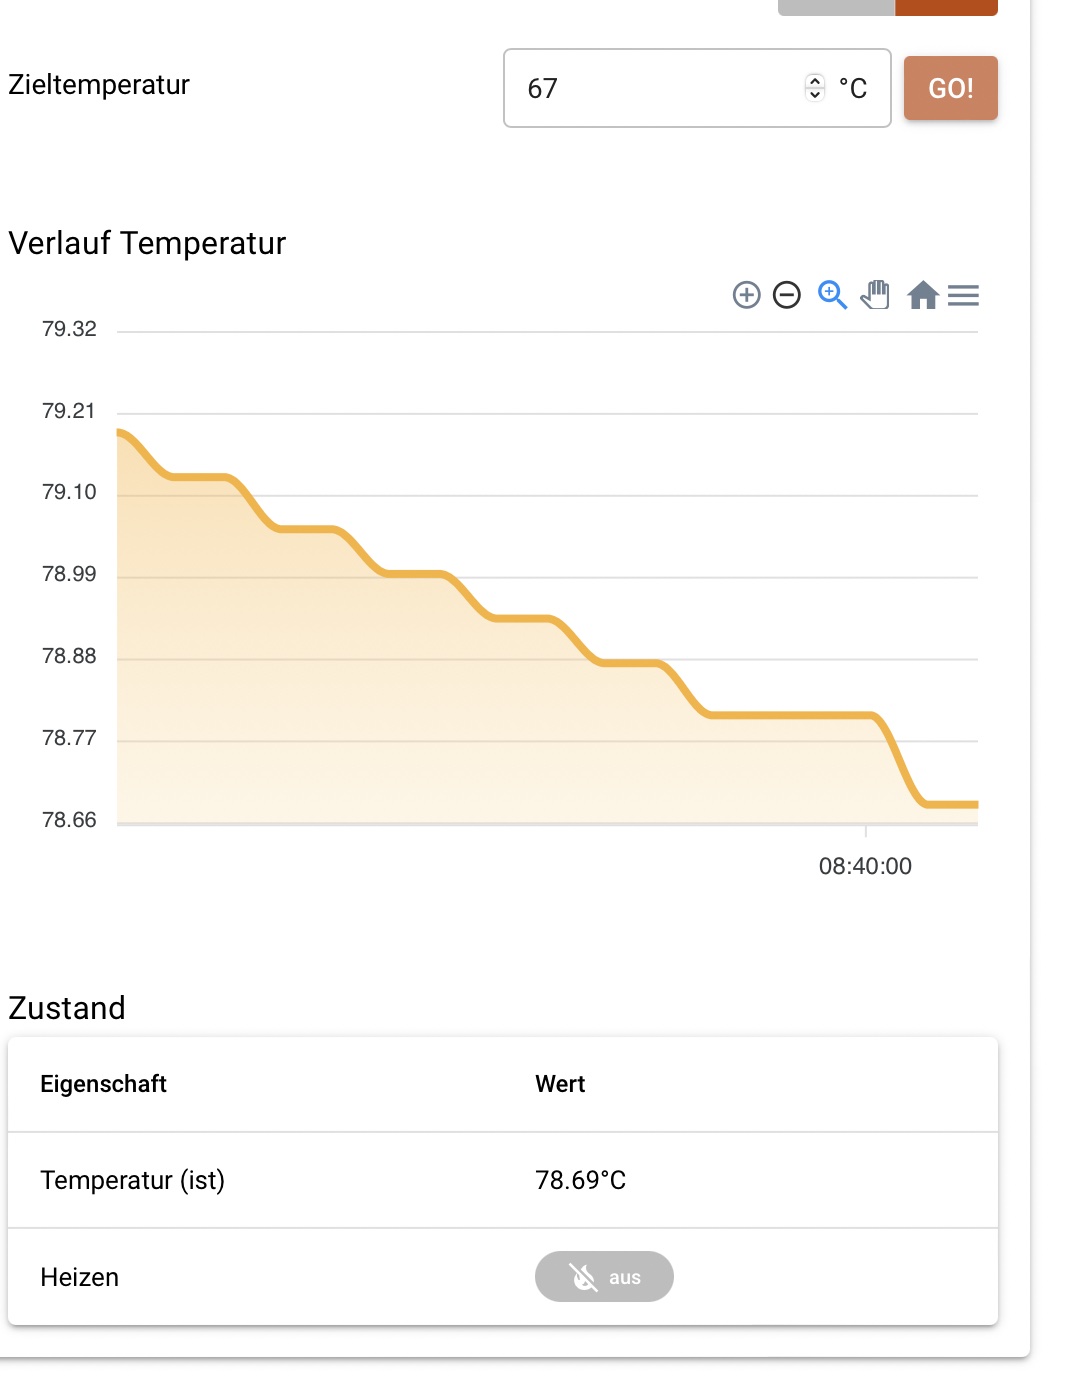This screenshot has height=1388, width=1072.
Task: Zoom in on the temperature chart
Action: click(746, 295)
